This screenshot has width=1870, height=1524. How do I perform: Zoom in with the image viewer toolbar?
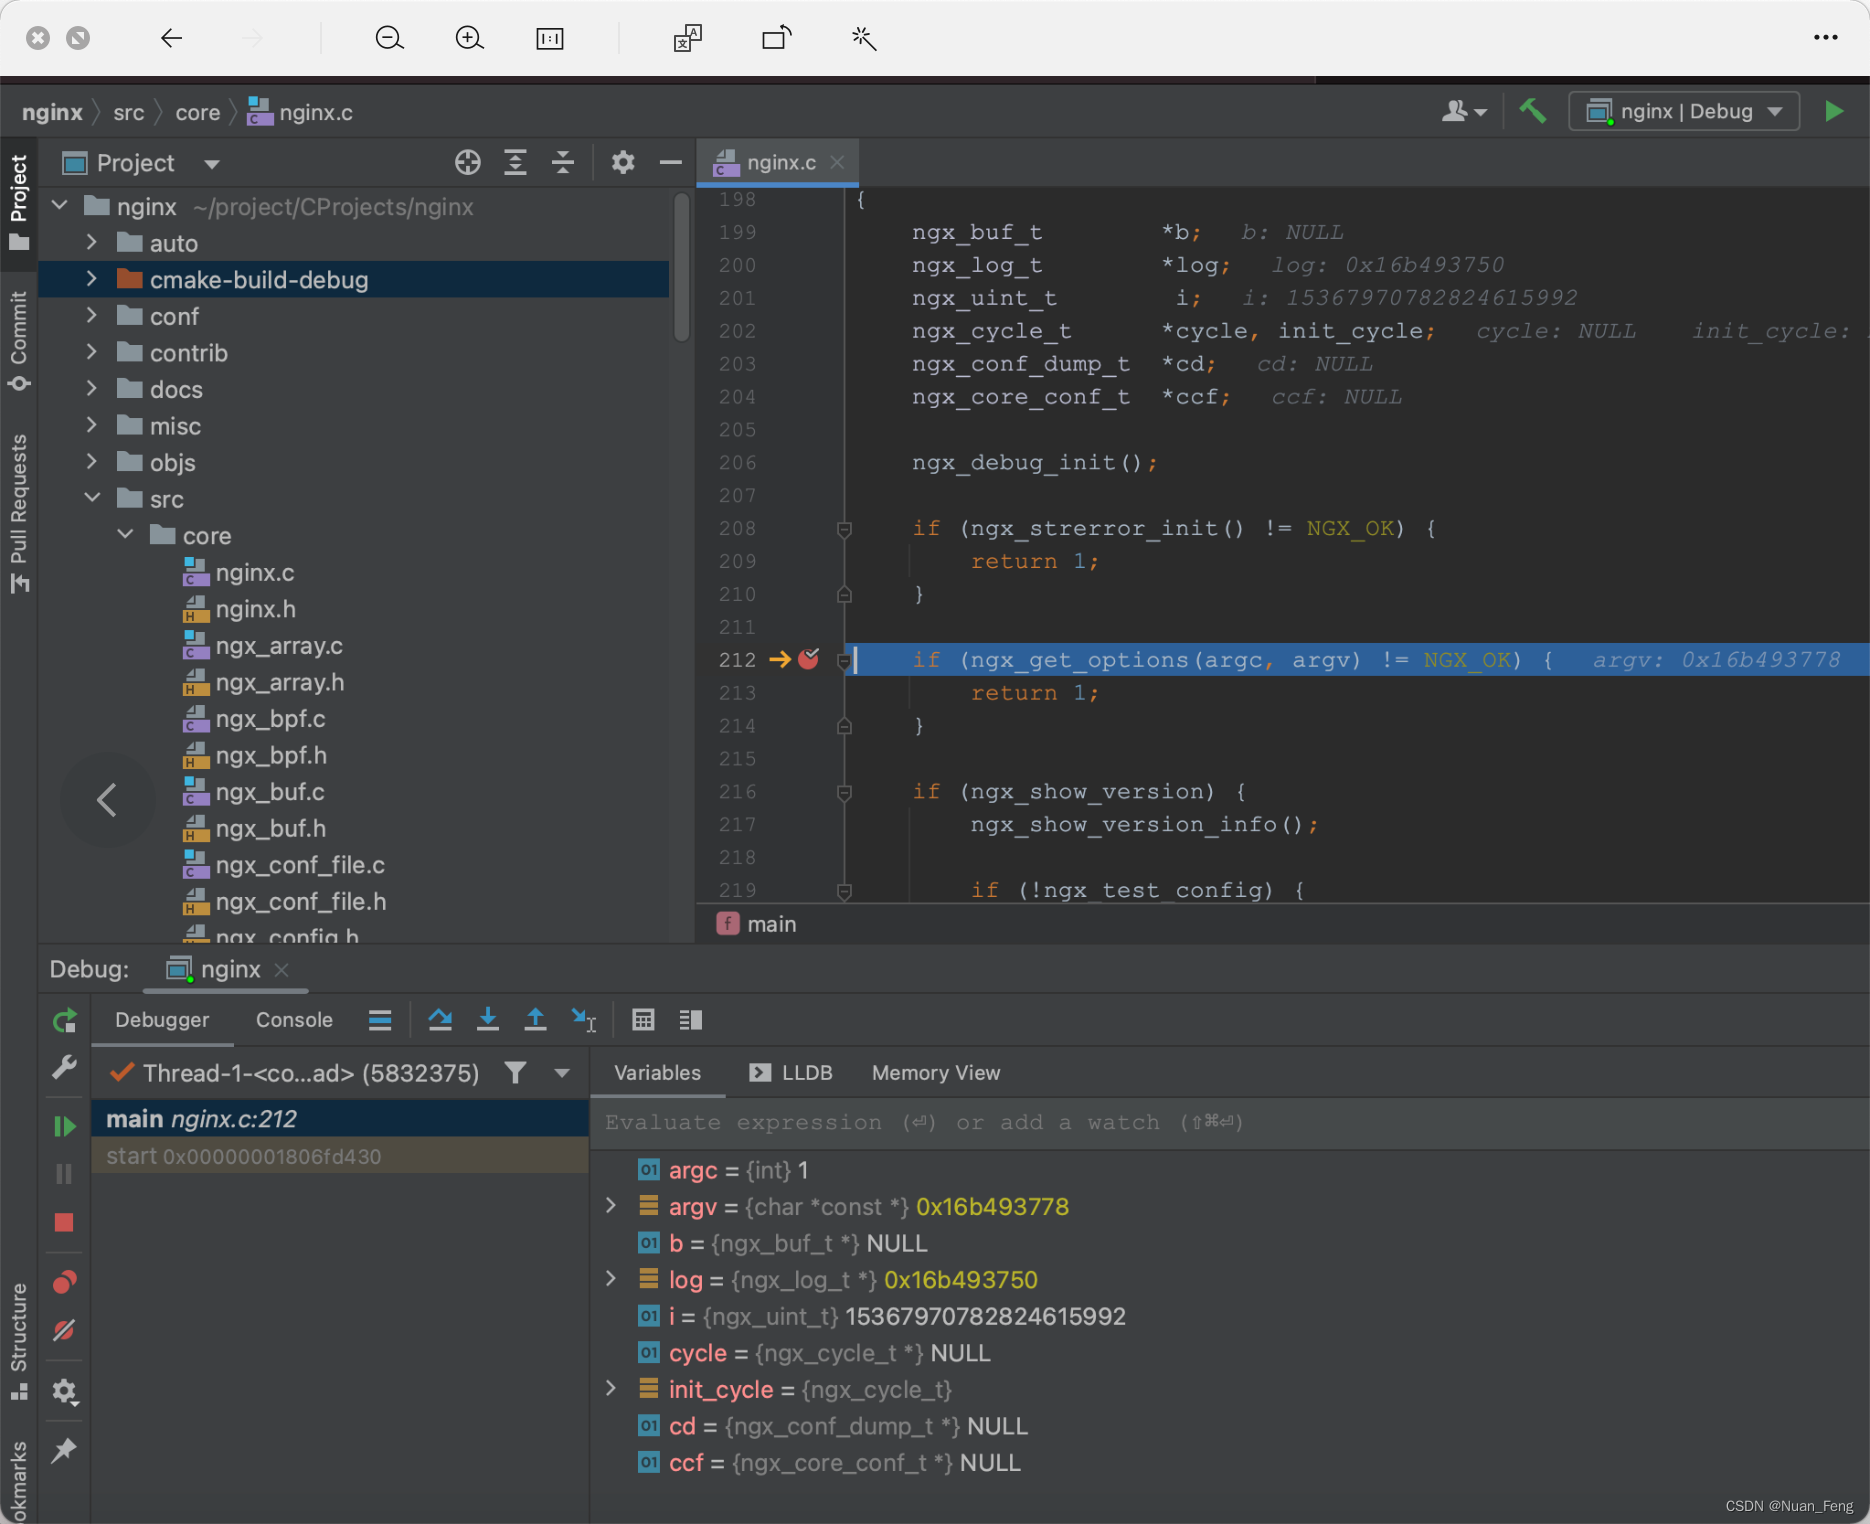[469, 39]
